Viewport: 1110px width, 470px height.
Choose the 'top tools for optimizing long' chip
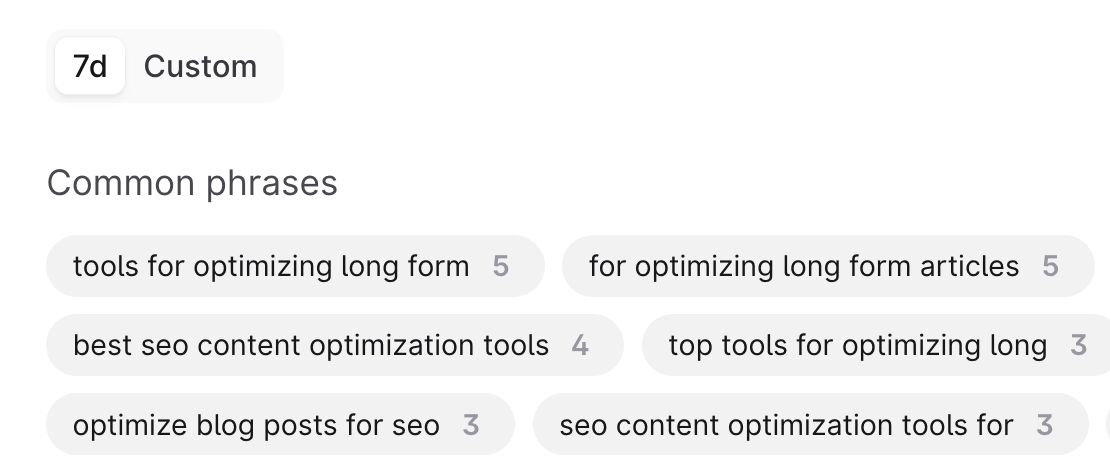tap(876, 345)
